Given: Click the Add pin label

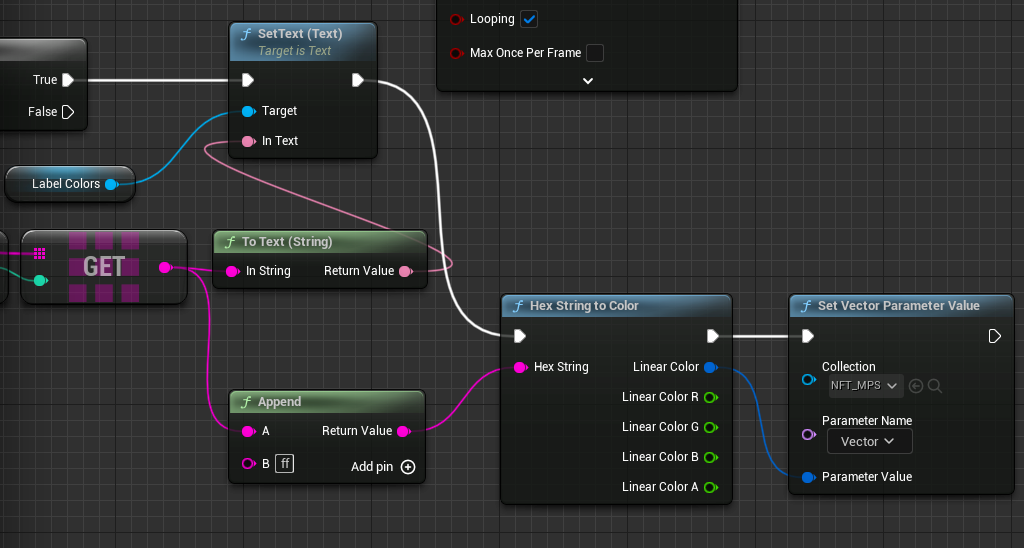Looking at the screenshot, I should point(372,467).
